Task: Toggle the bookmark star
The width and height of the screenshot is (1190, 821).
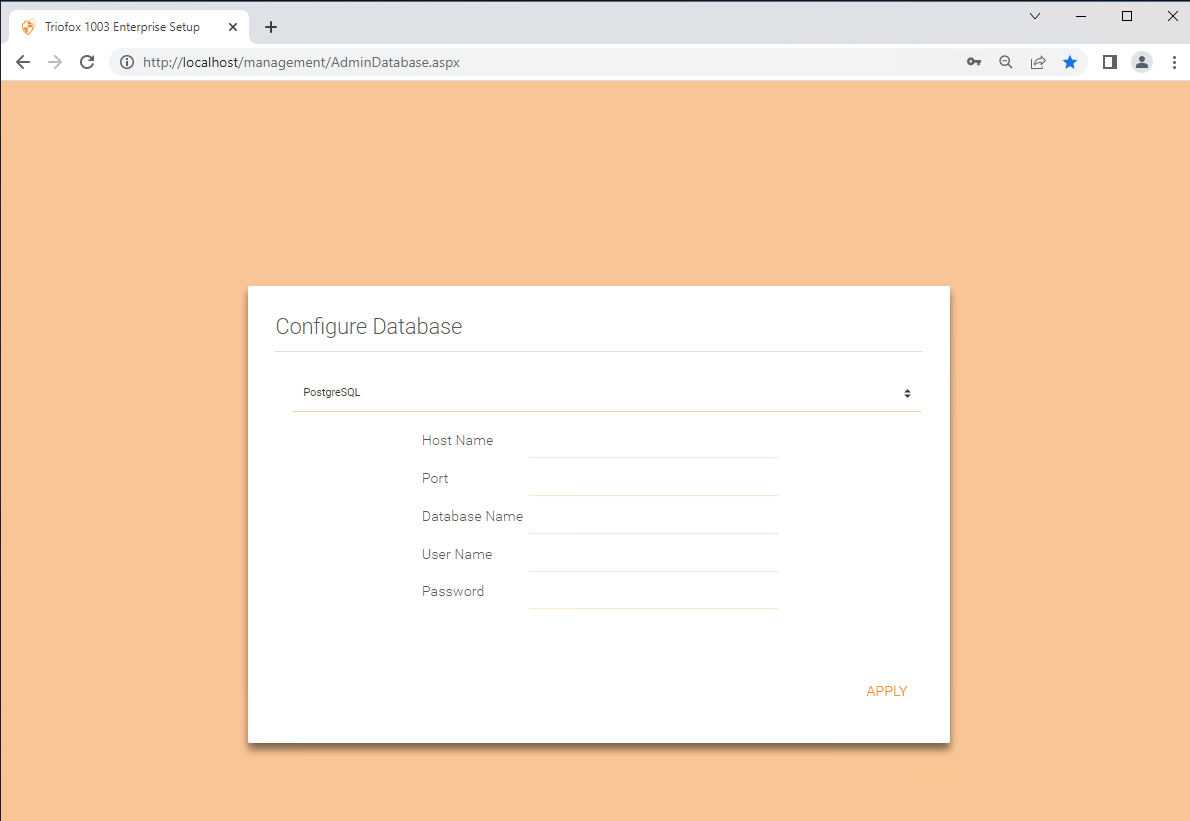Action: [x=1070, y=62]
